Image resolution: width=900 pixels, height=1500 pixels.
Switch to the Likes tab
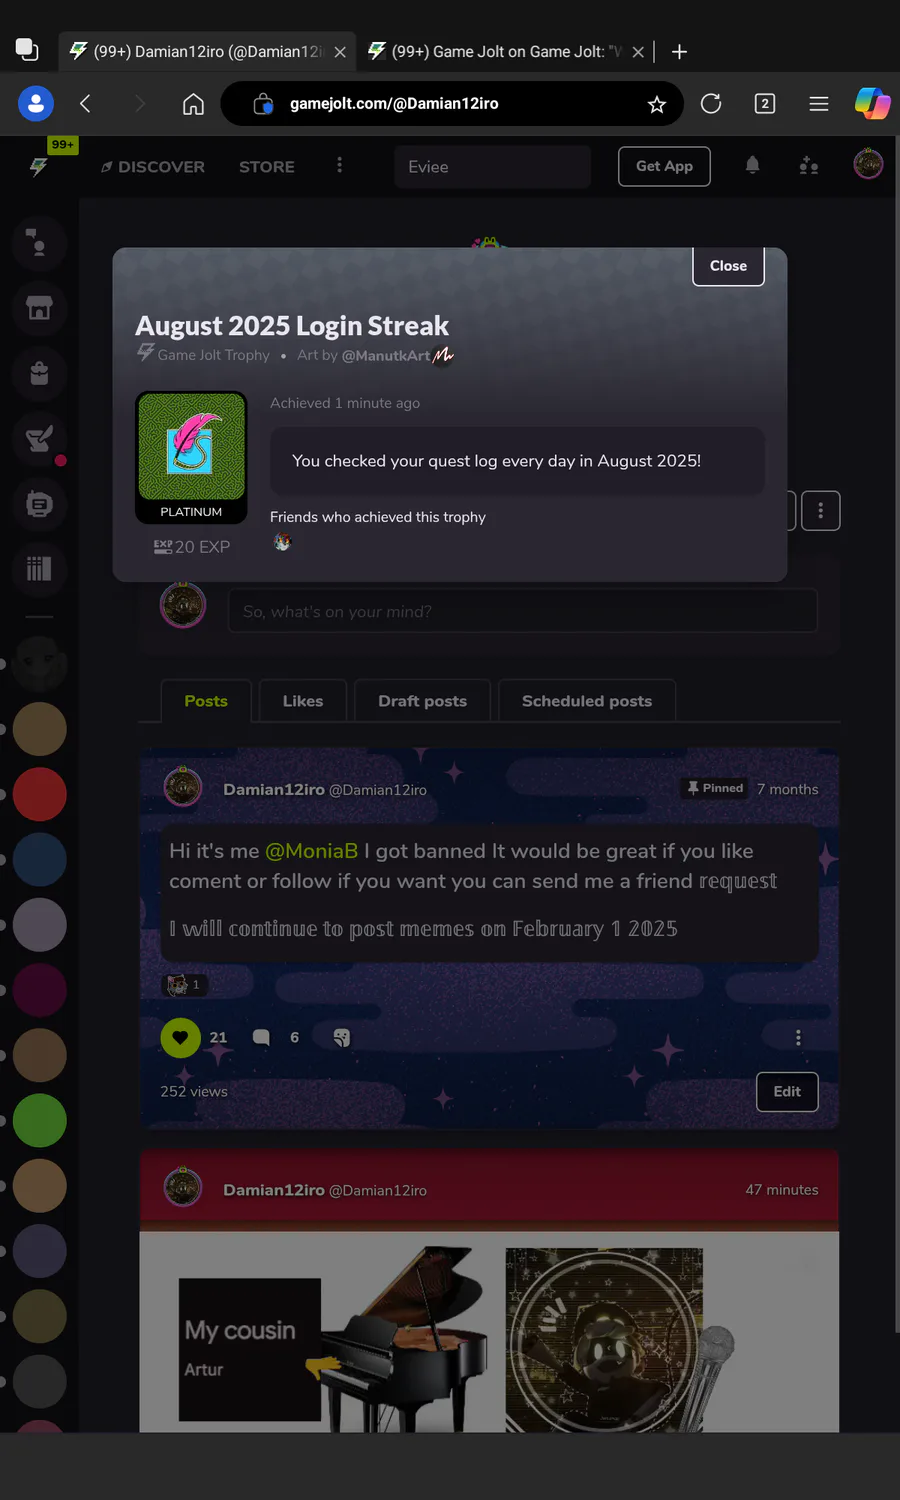tap(303, 701)
